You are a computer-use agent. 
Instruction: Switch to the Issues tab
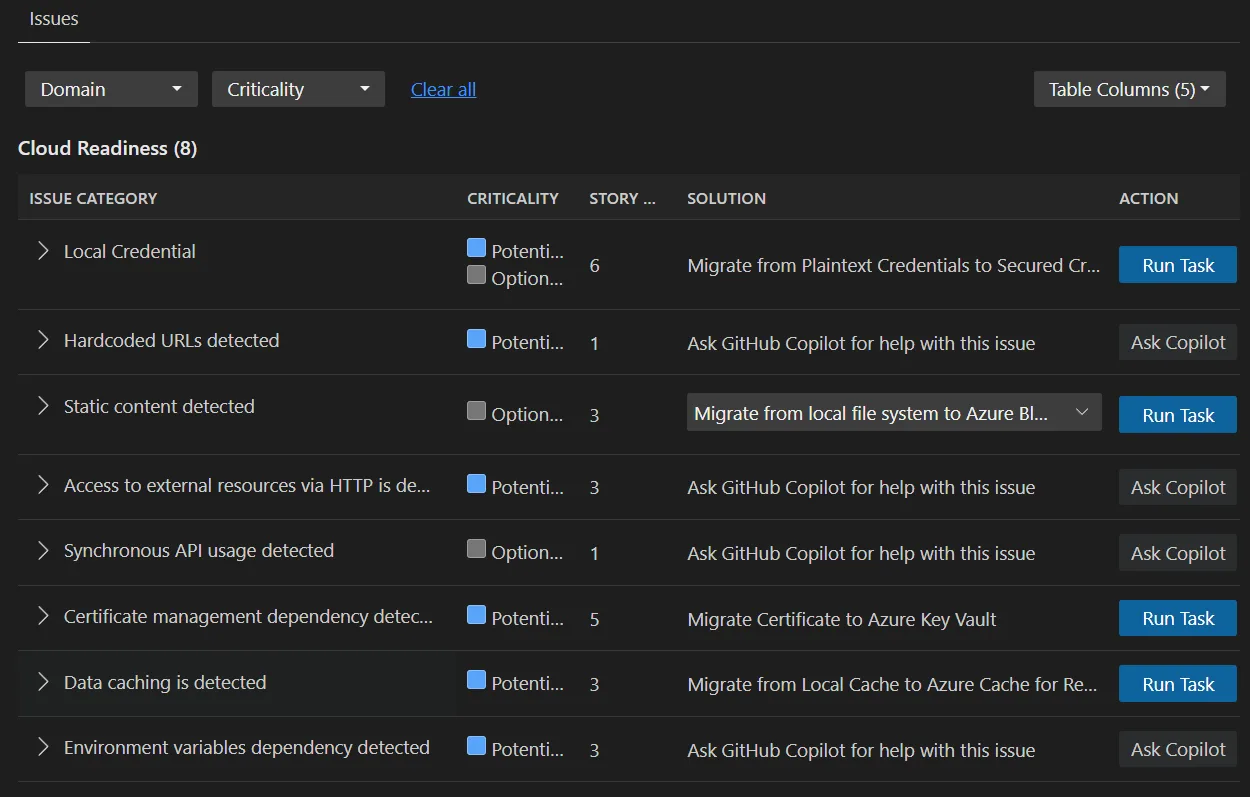[53, 18]
